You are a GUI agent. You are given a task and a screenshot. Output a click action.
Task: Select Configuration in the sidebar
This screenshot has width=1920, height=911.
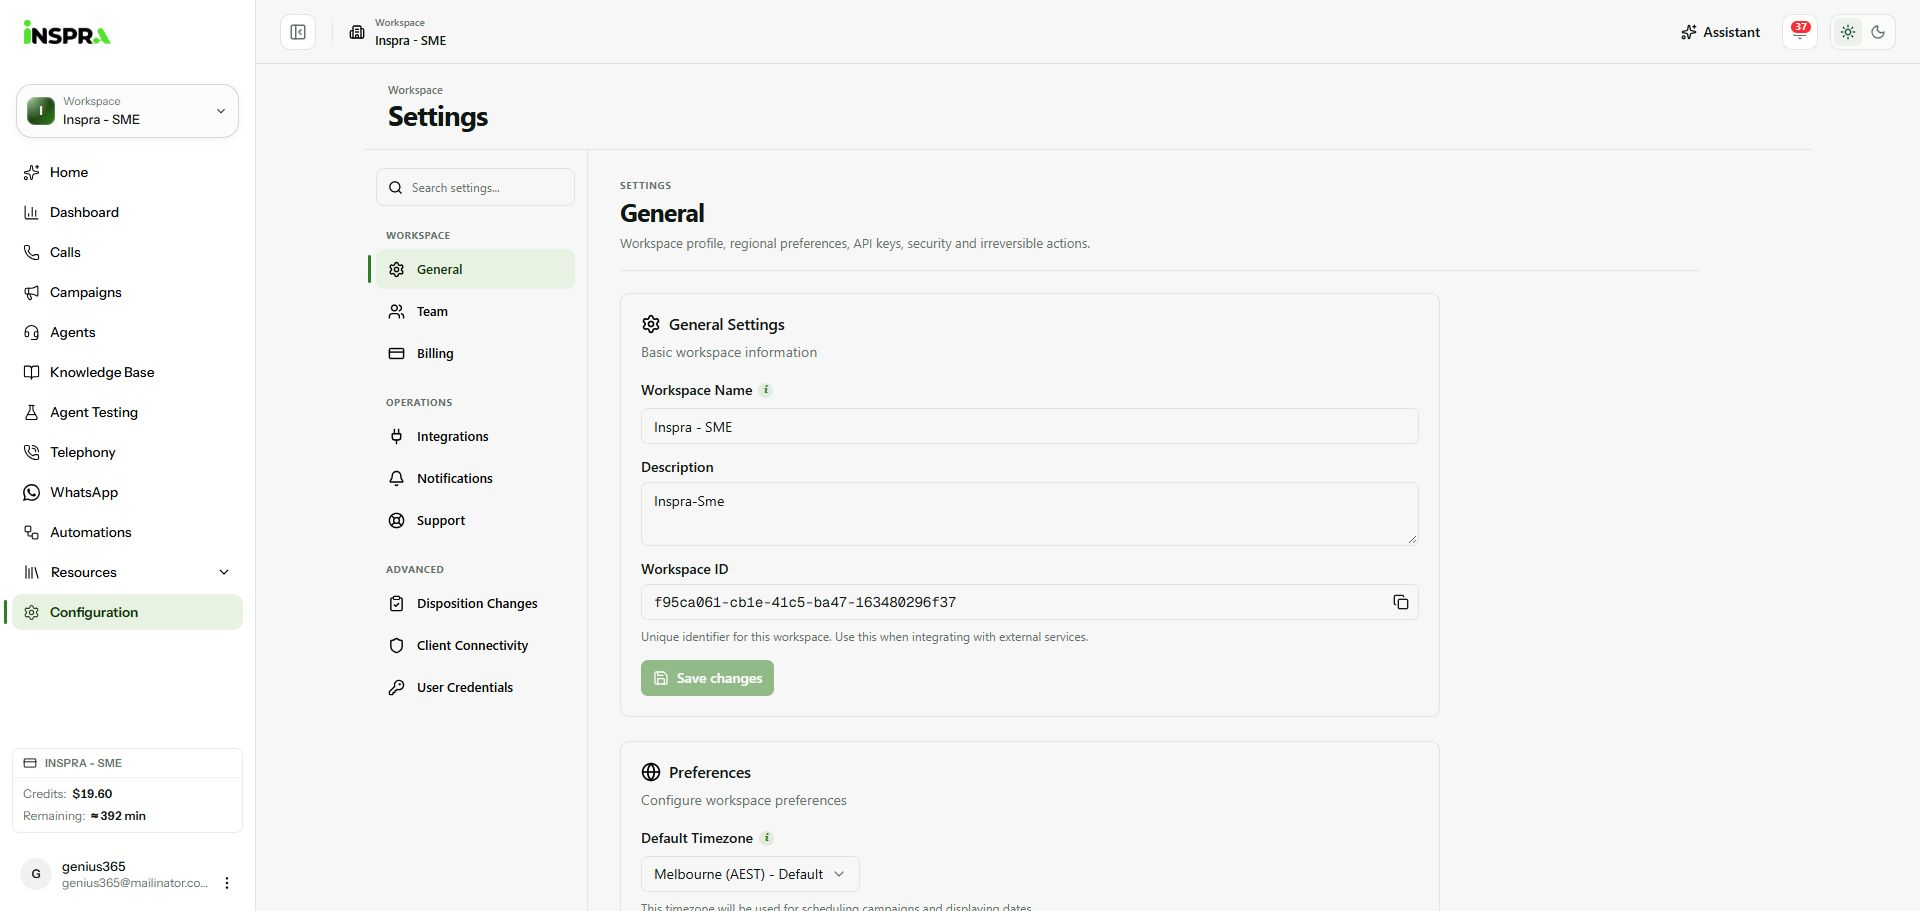(127, 612)
